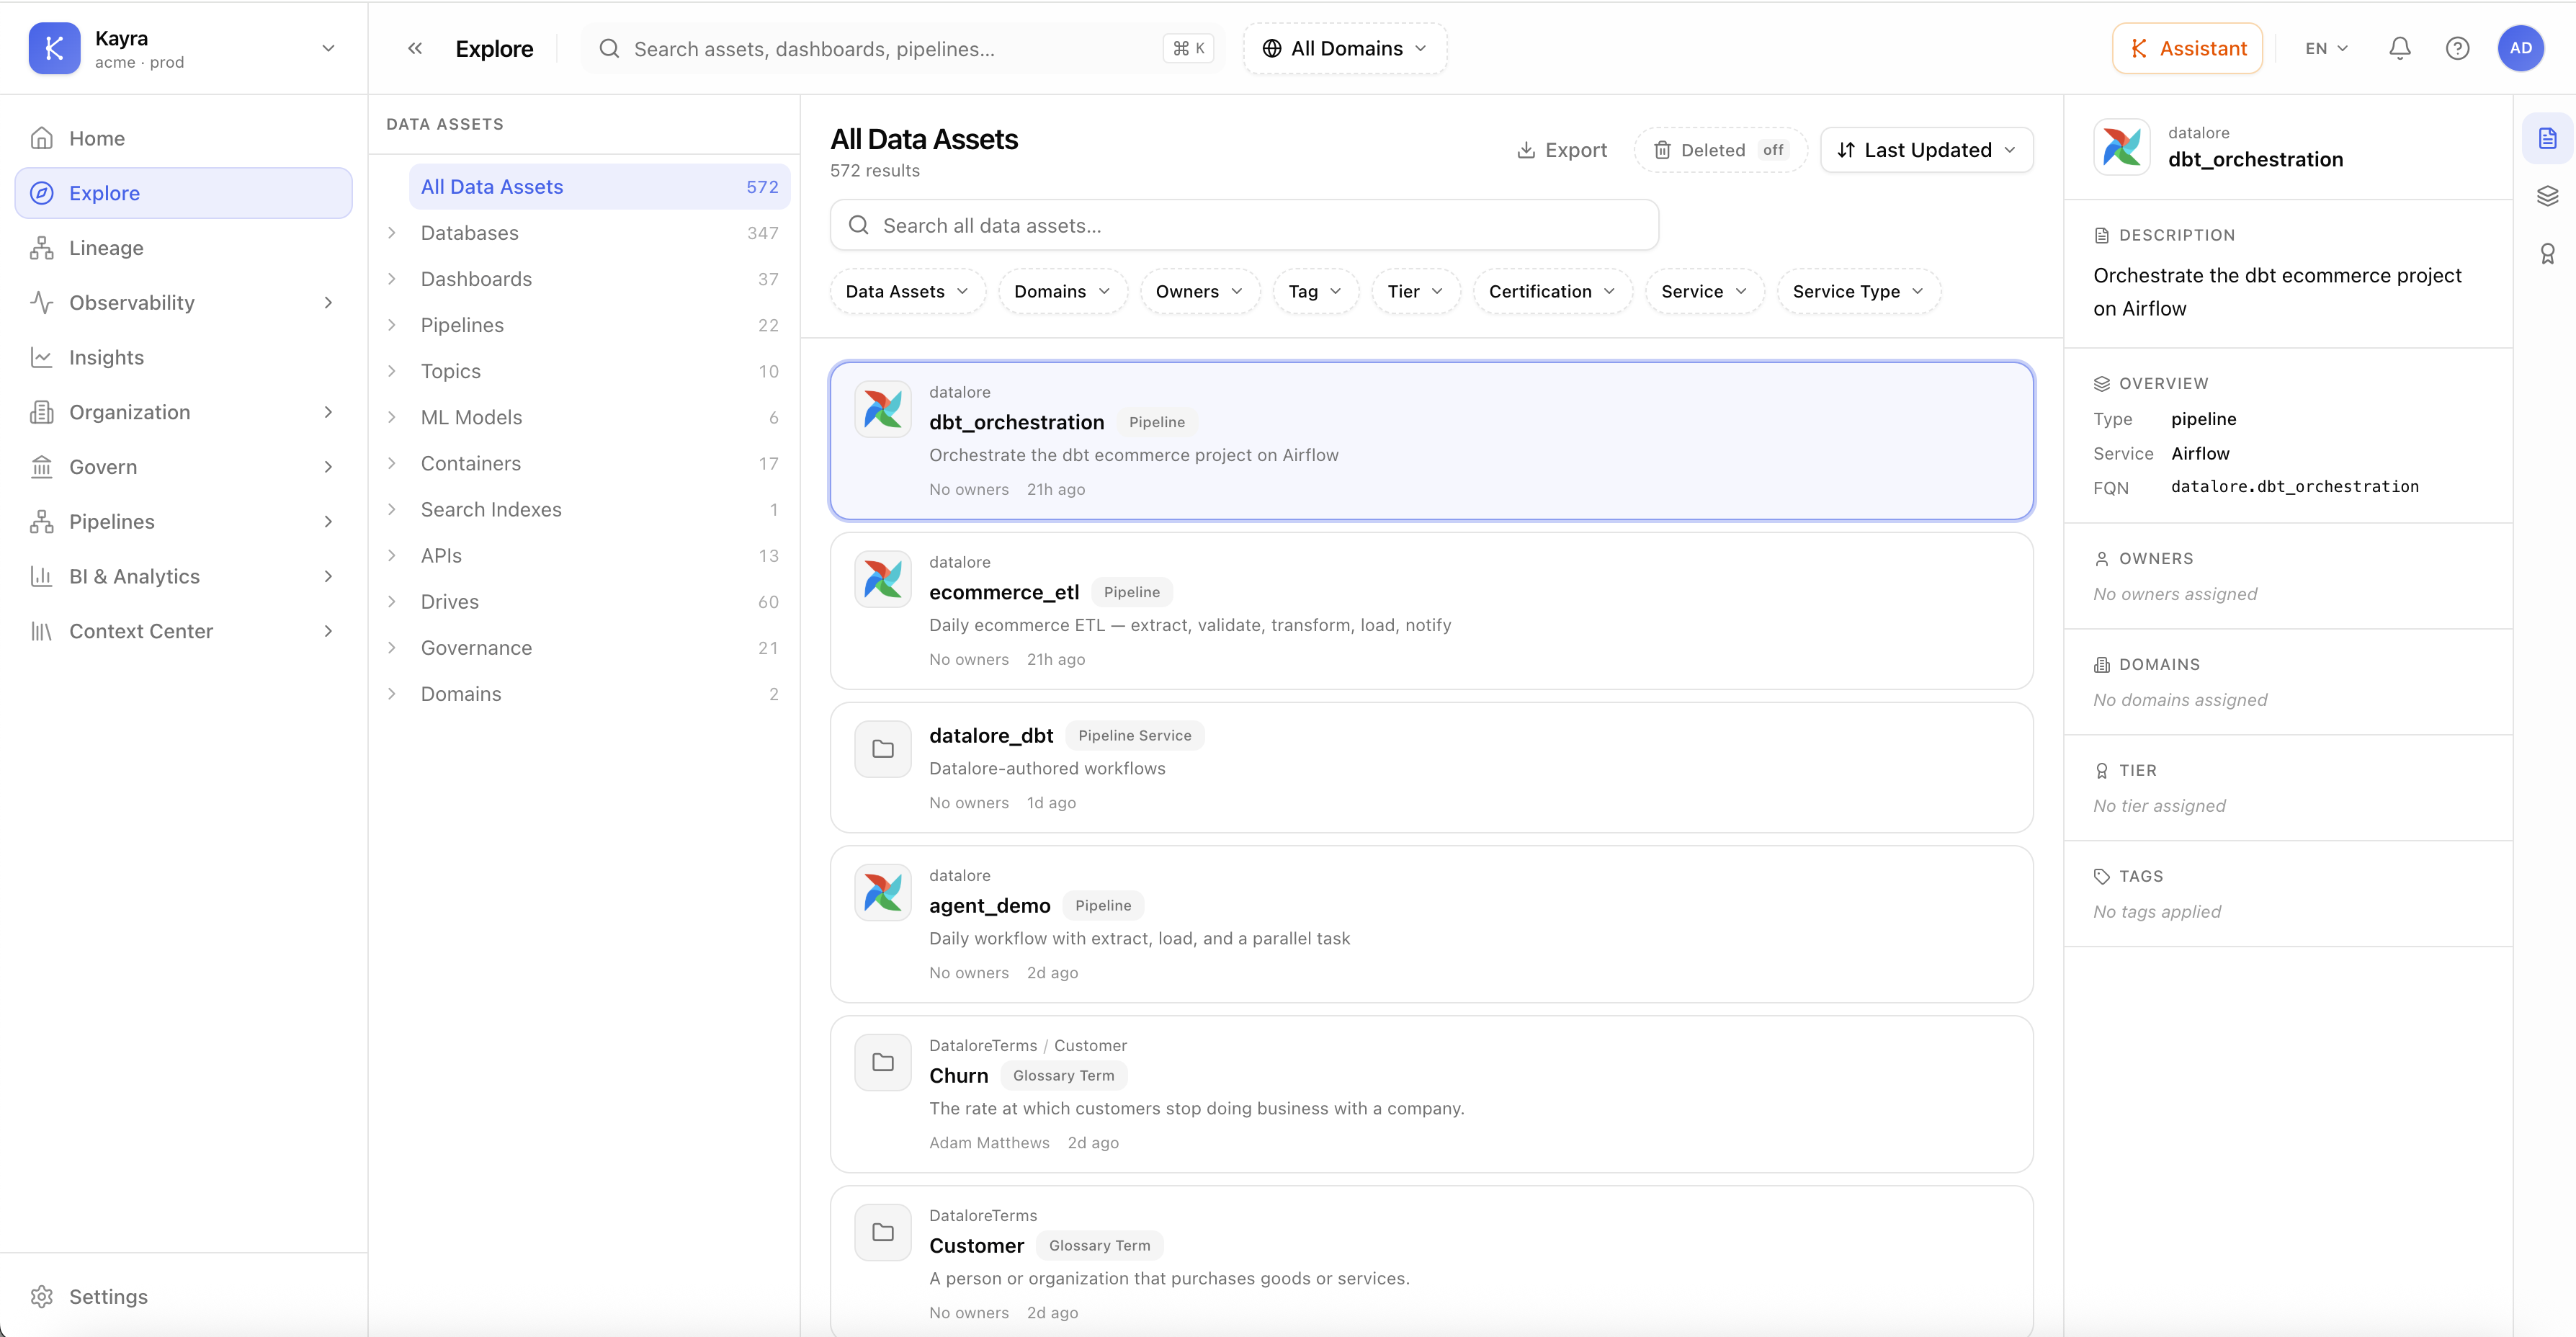
Task: Click the Organization icon in sidebar
Action: pyautogui.click(x=42, y=412)
